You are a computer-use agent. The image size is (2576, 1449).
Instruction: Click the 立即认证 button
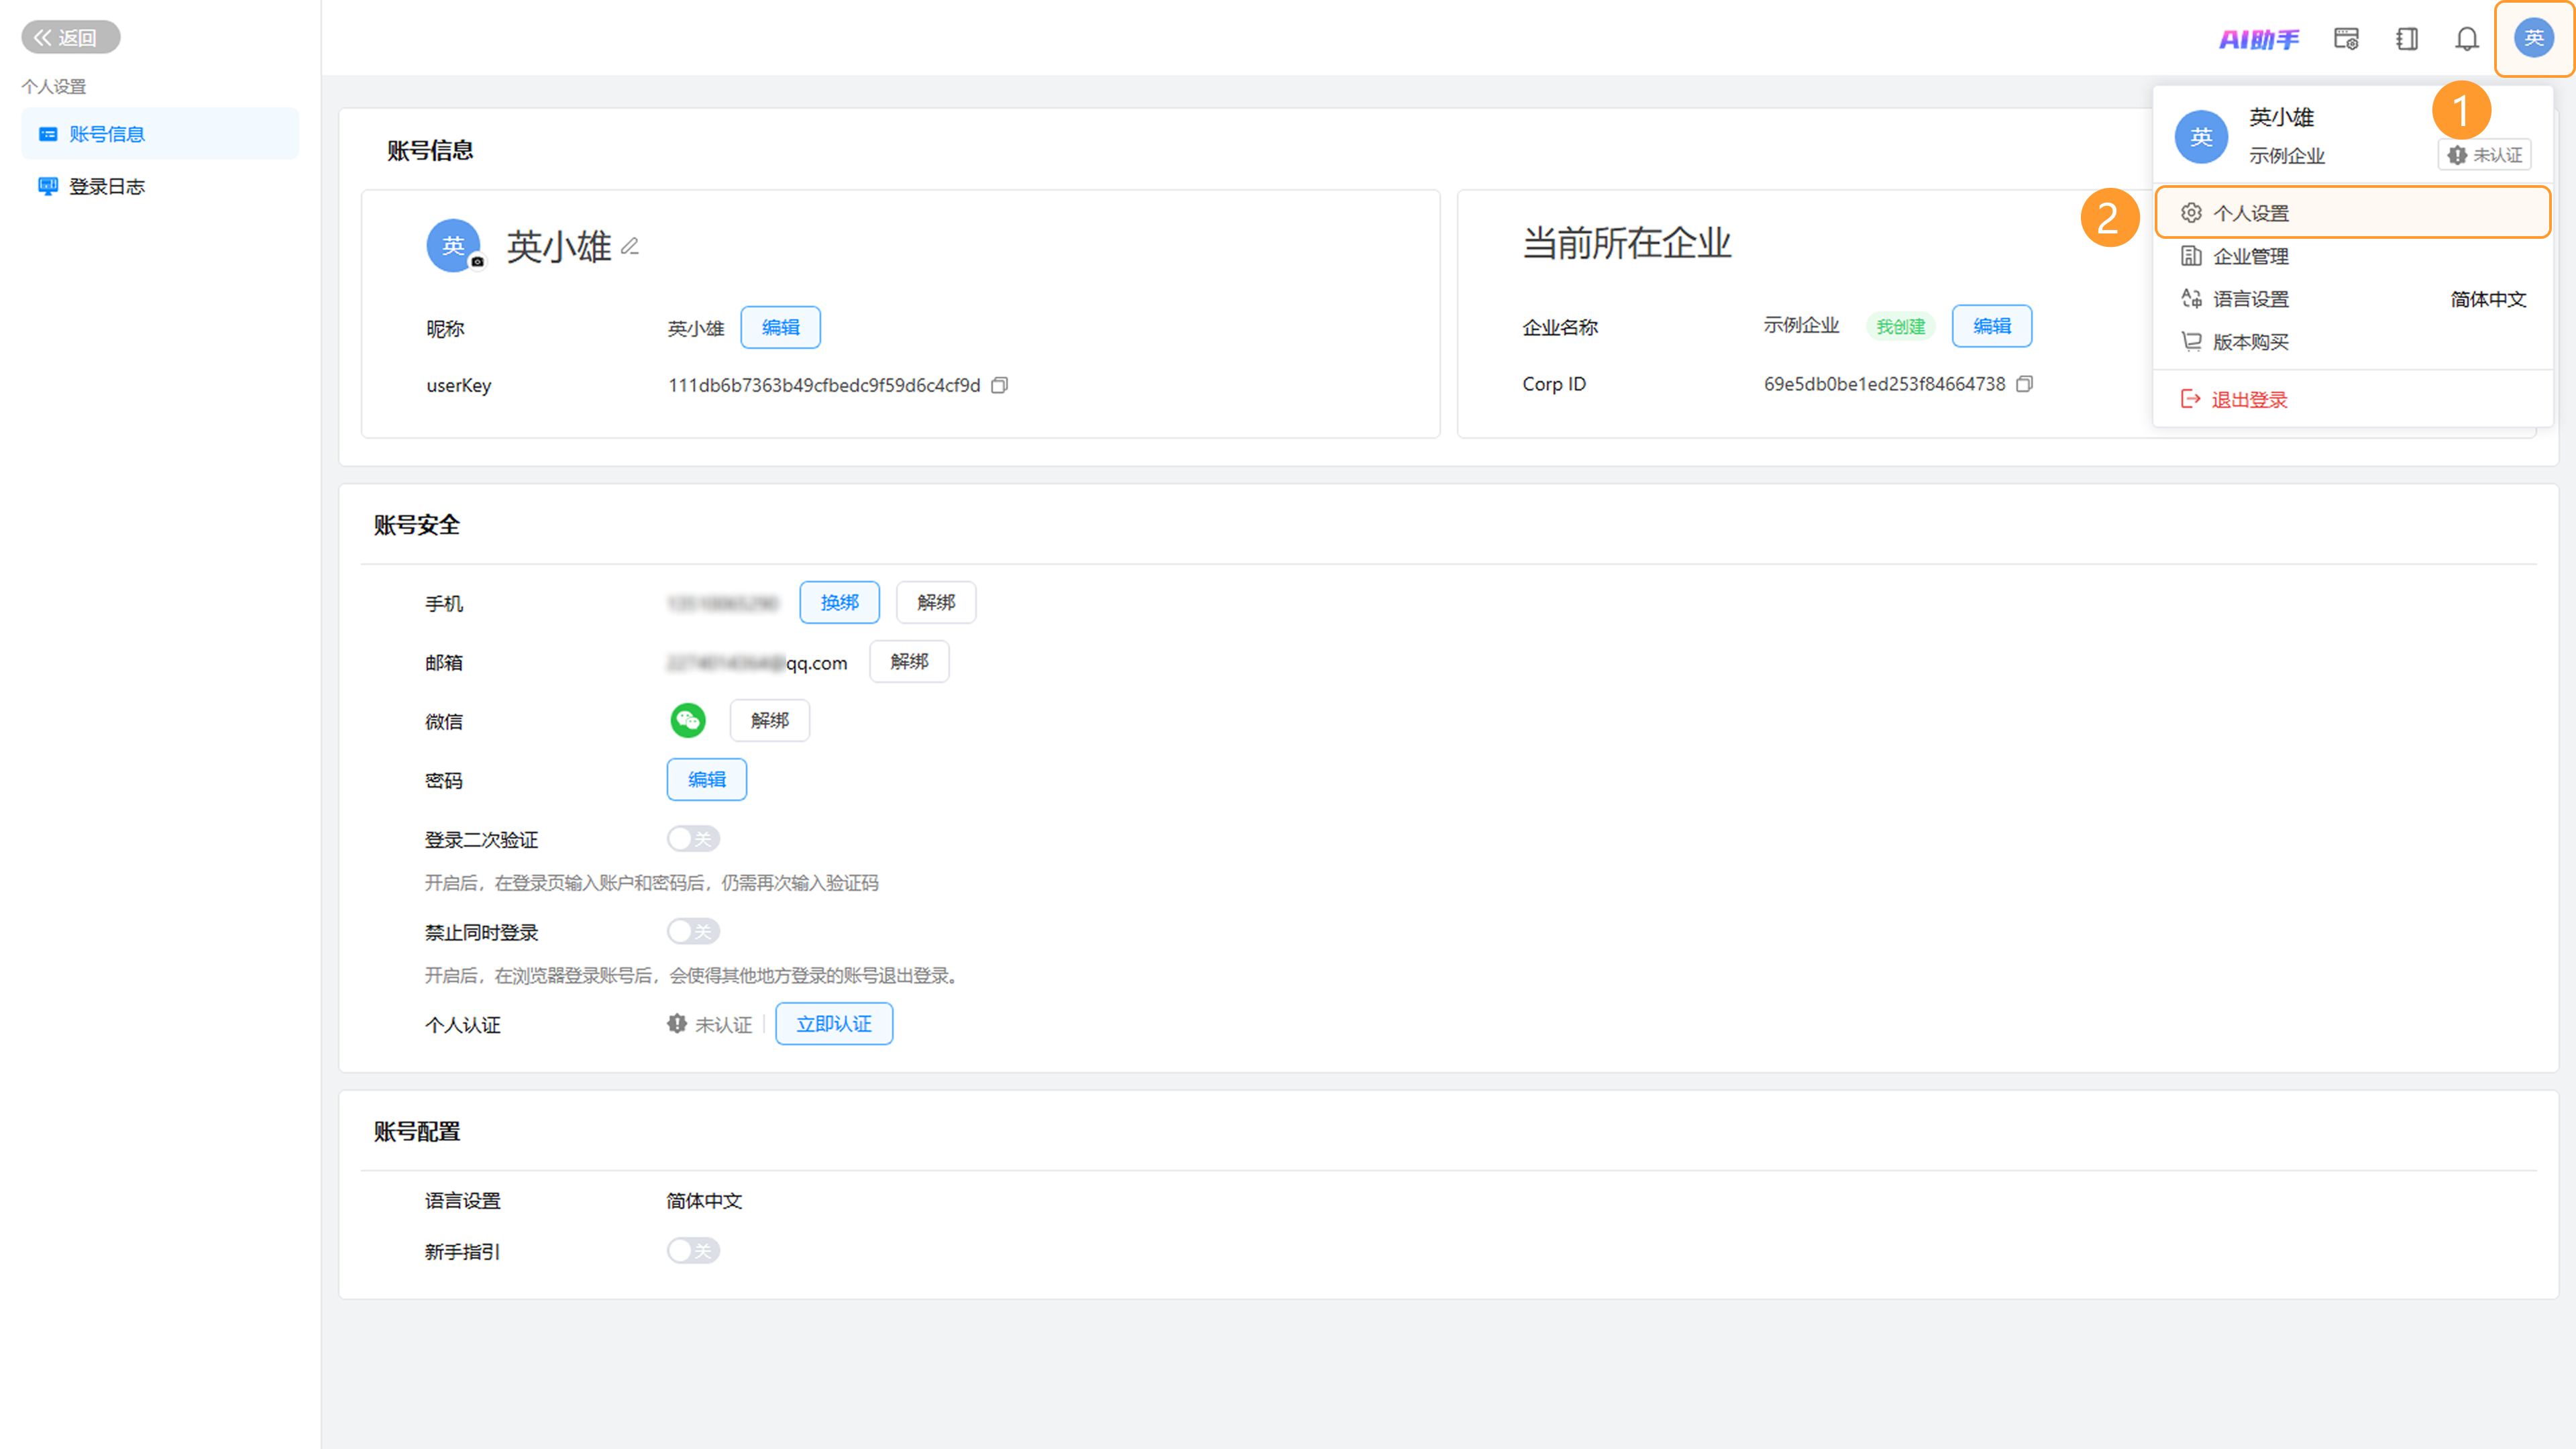tap(834, 1025)
